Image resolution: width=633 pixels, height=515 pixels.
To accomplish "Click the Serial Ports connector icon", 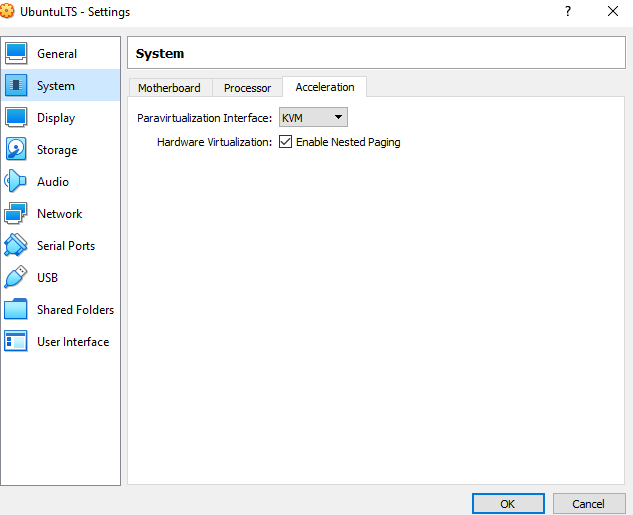I will tap(16, 245).
